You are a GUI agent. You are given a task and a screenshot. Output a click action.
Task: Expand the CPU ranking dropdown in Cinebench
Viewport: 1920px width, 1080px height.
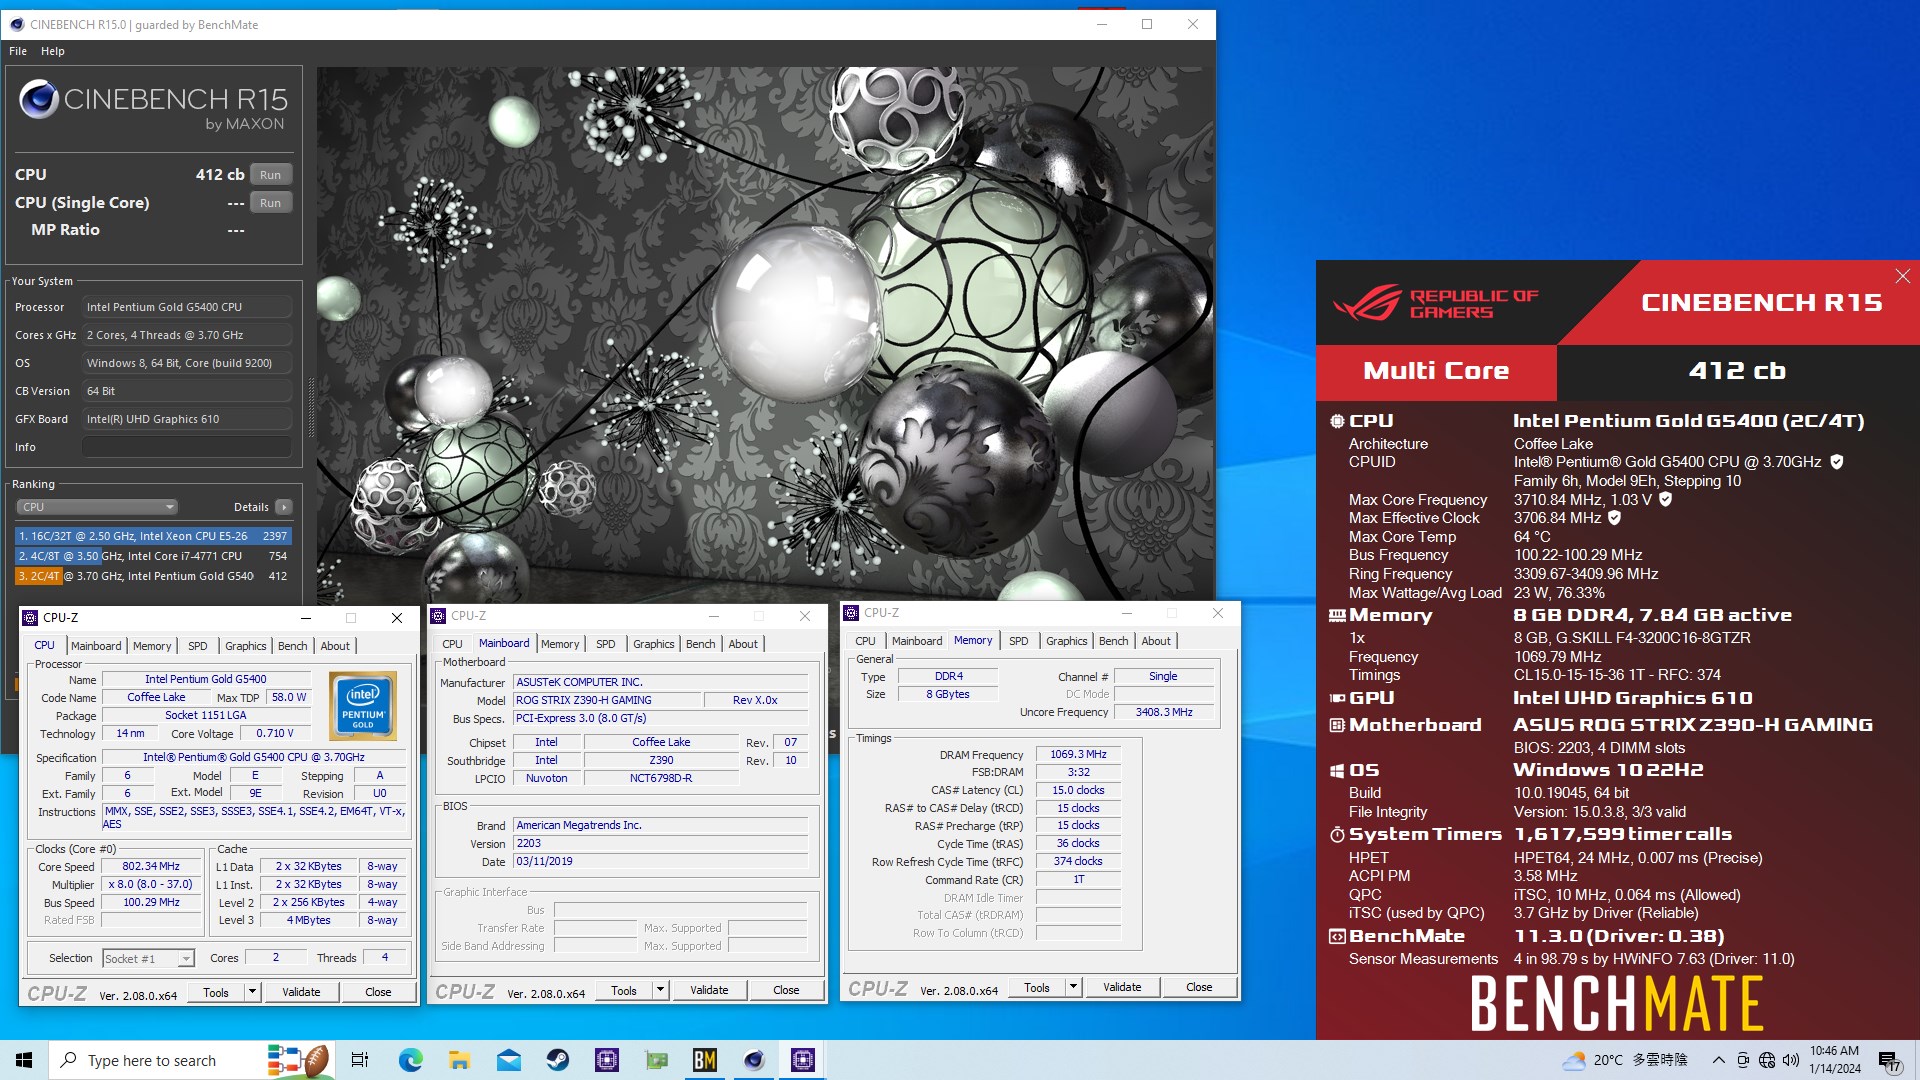point(97,507)
